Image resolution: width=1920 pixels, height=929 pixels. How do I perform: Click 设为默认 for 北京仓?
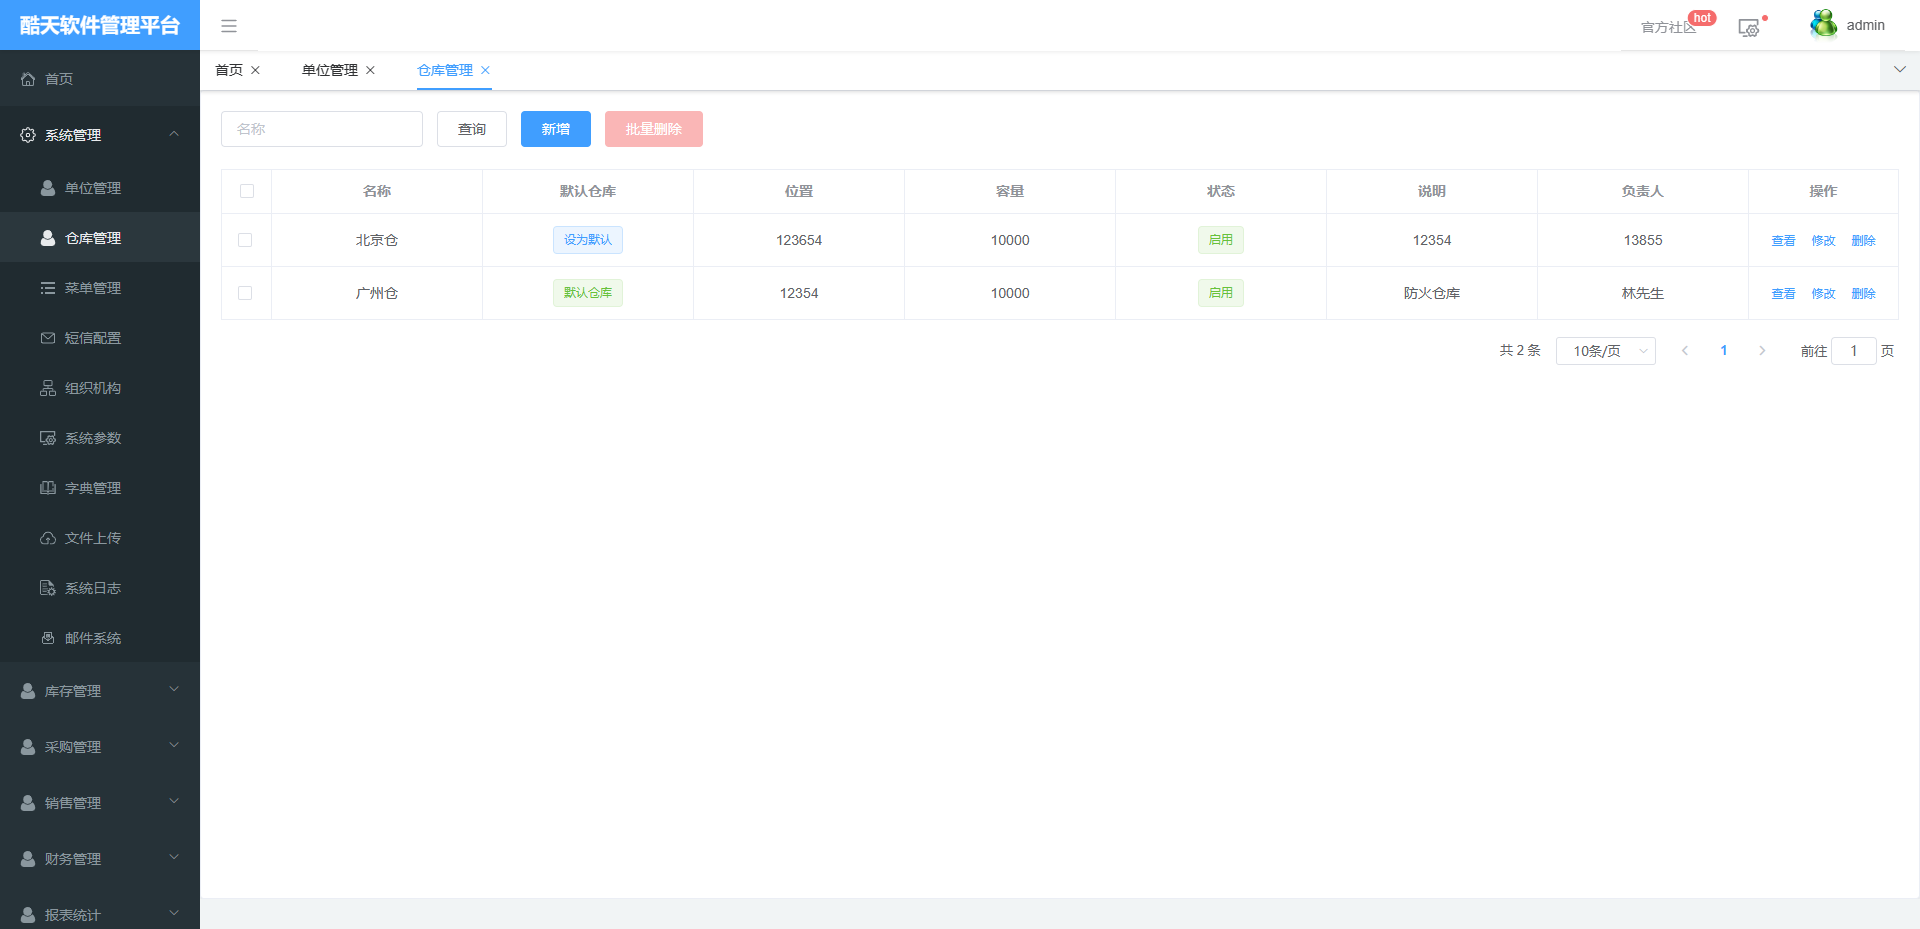point(588,240)
